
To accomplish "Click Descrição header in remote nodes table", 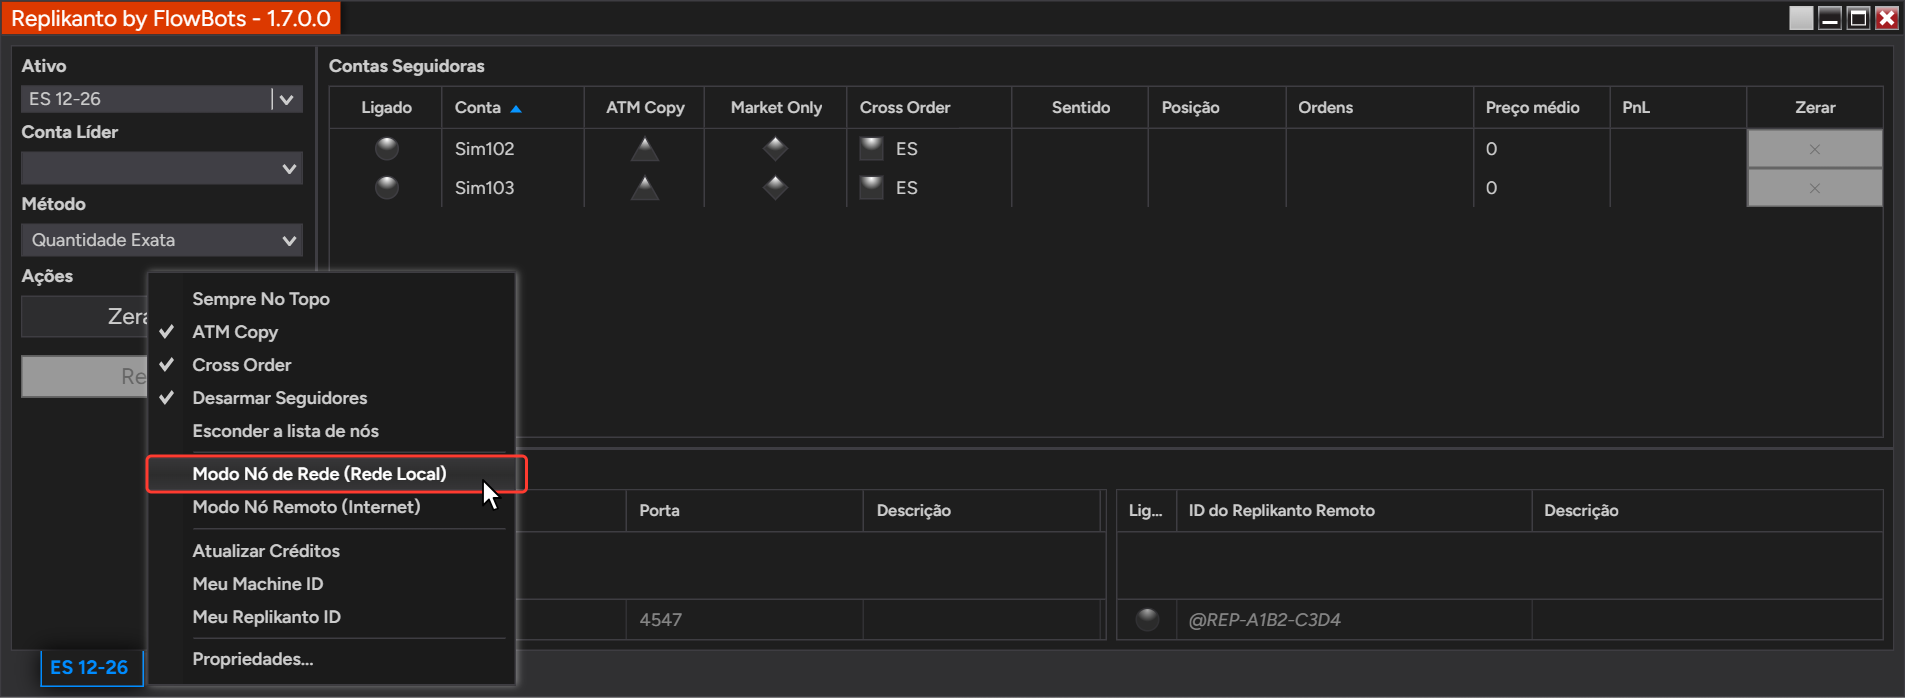I will pyautogui.click(x=1707, y=510).
